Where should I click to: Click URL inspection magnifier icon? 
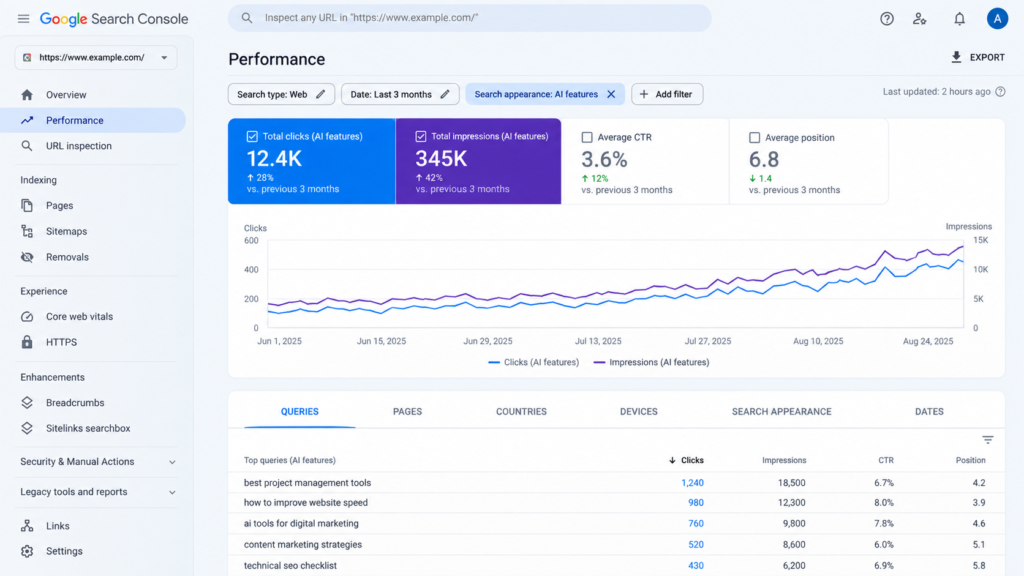tap(27, 146)
